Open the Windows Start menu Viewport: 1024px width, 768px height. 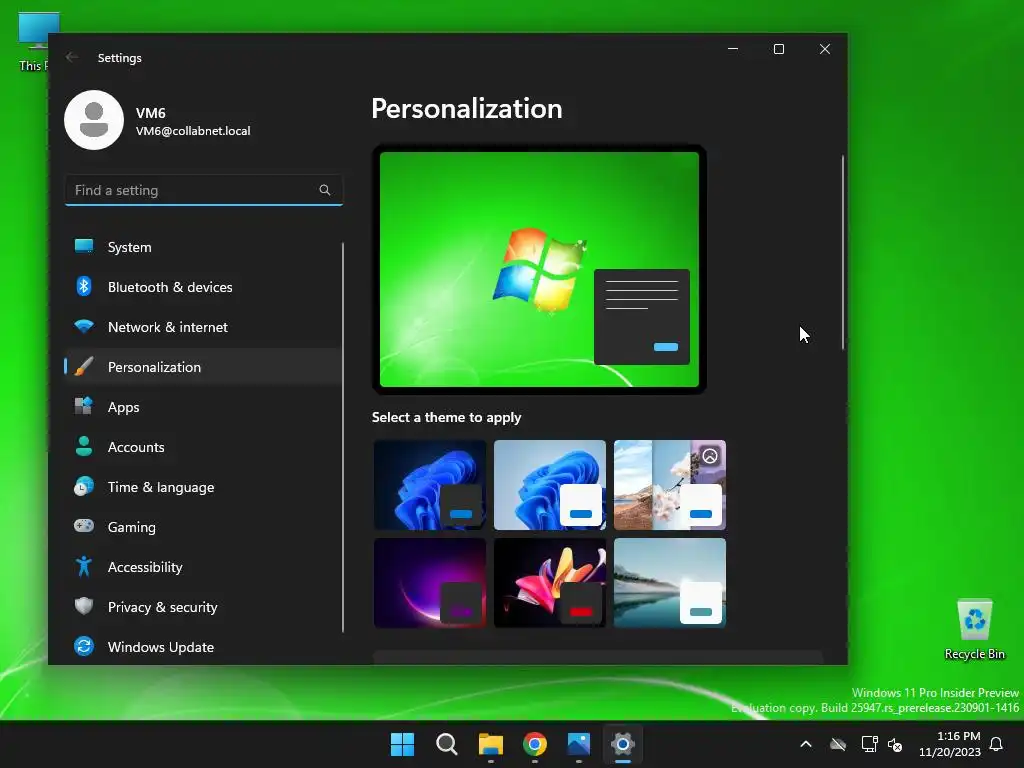[x=402, y=744]
